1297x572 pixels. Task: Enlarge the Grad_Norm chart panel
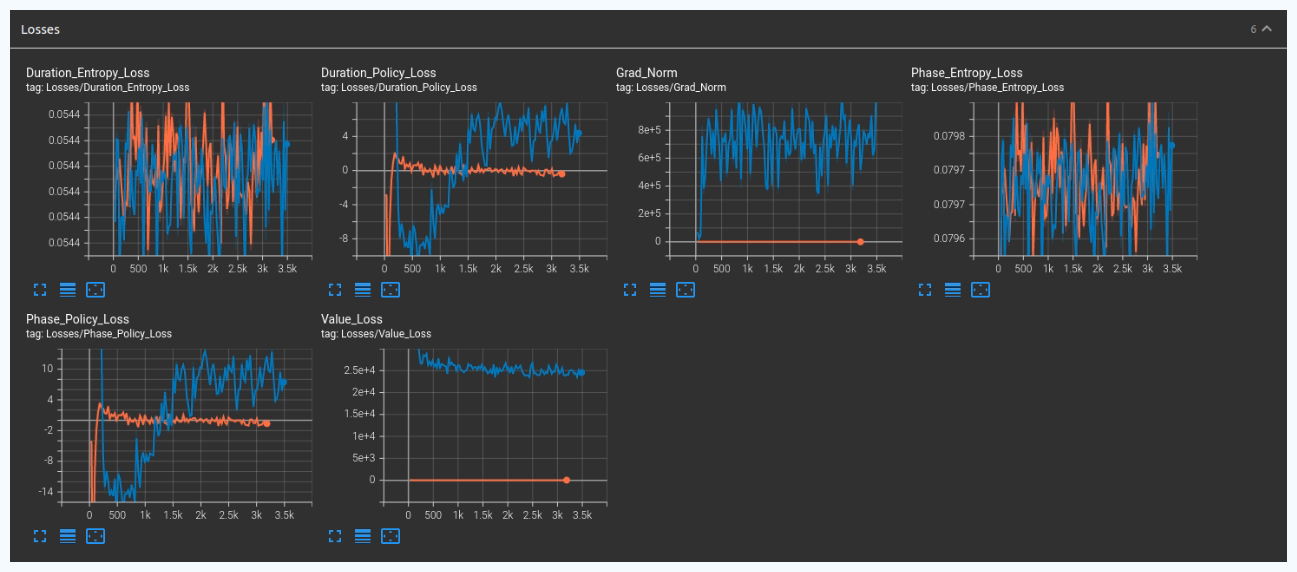click(630, 290)
